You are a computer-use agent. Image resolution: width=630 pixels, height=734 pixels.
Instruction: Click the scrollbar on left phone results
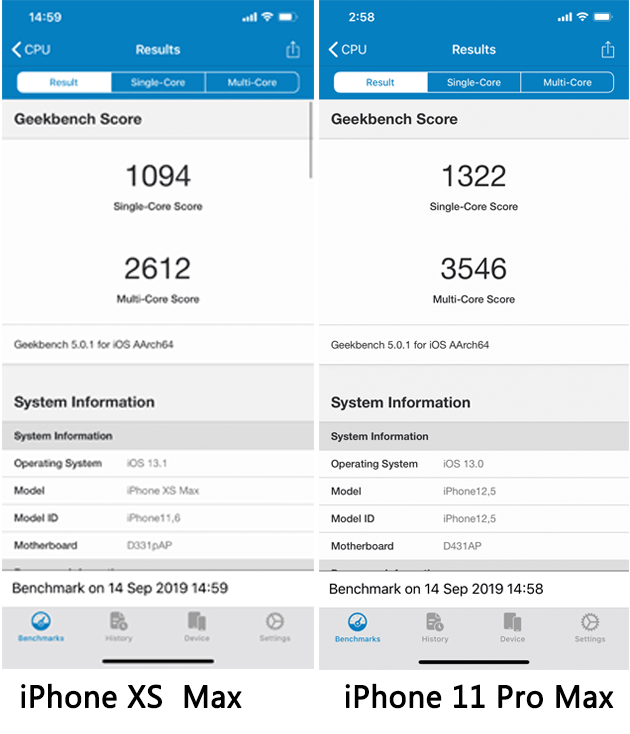pyautogui.click(x=310, y=140)
